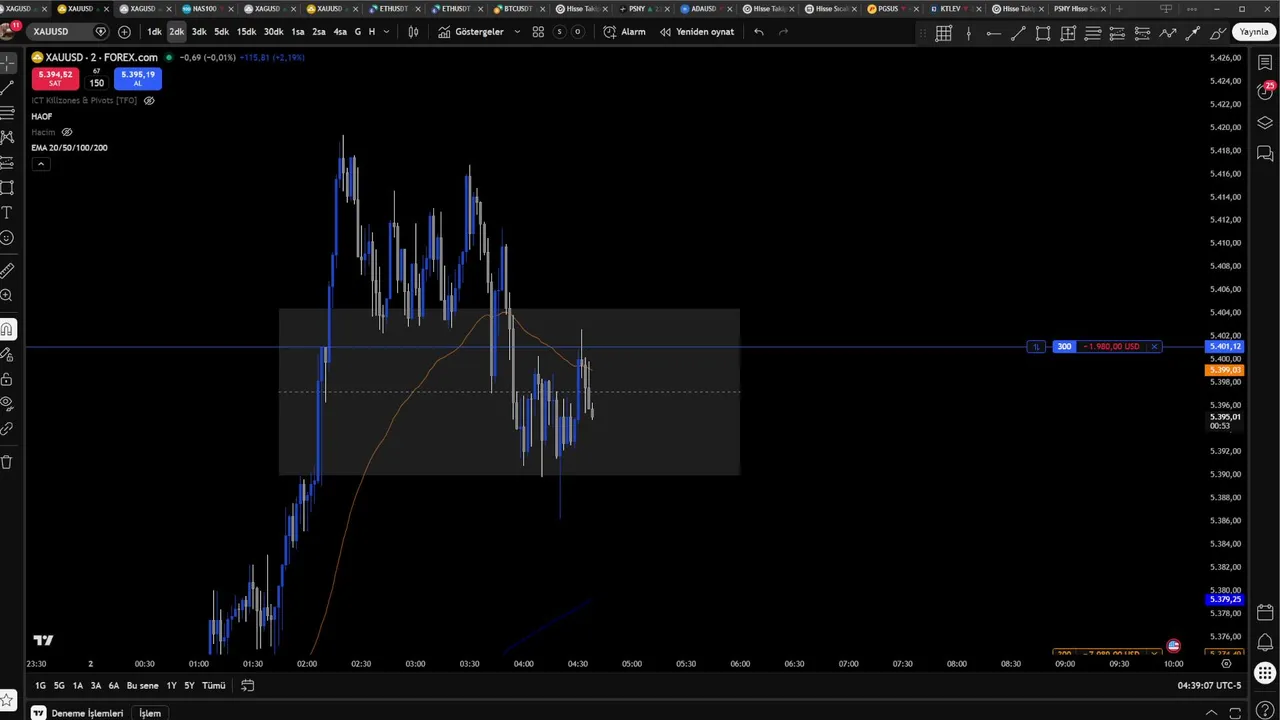
Task: Cancel the 300 order line with X
Action: click(1154, 347)
